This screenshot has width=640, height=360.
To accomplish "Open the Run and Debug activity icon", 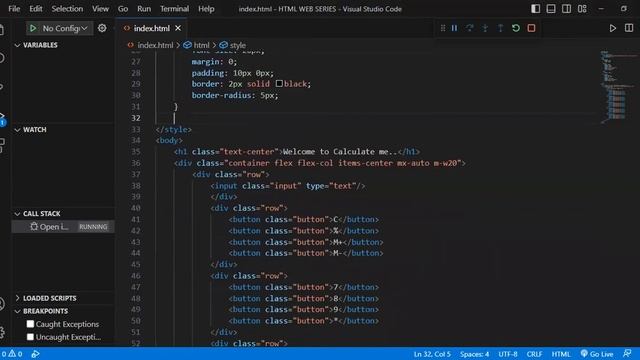I will pos(2,118).
